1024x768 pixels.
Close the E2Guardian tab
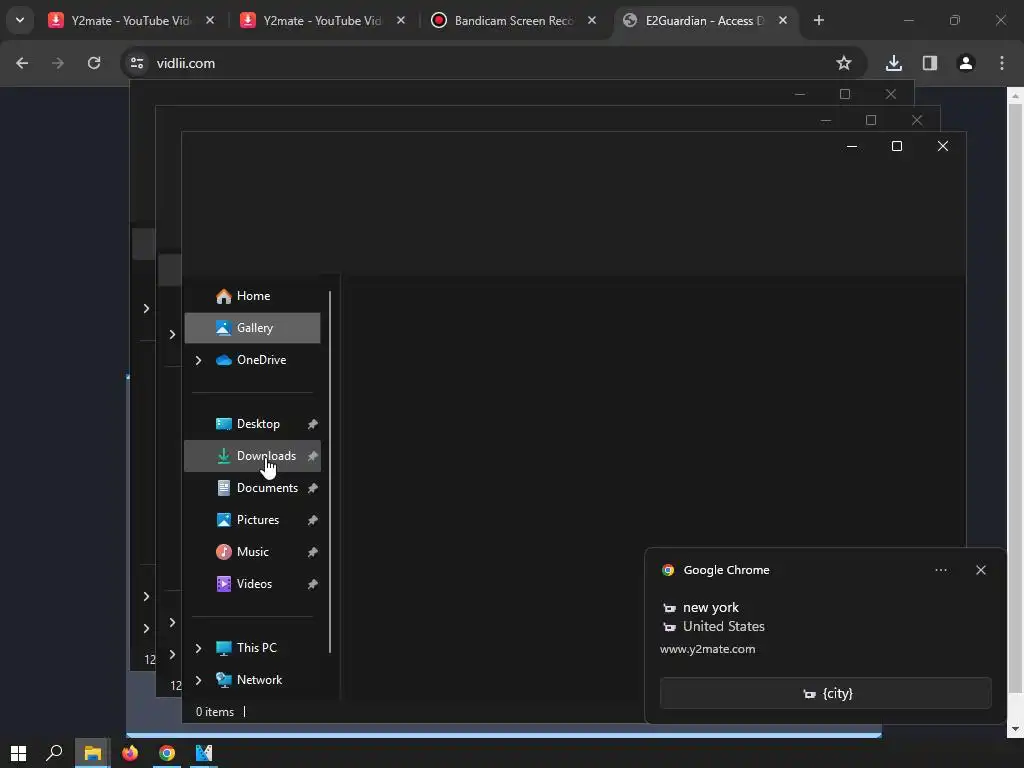click(783, 20)
